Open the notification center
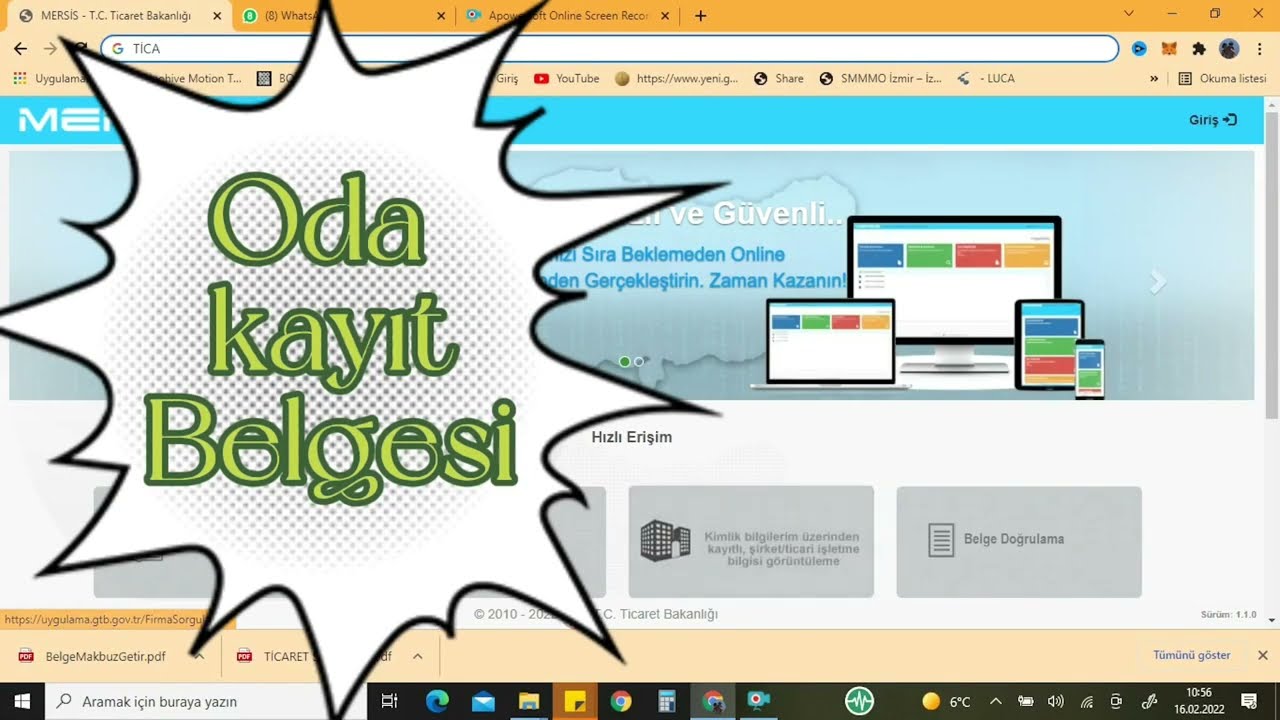1280x720 pixels. (x=1249, y=701)
